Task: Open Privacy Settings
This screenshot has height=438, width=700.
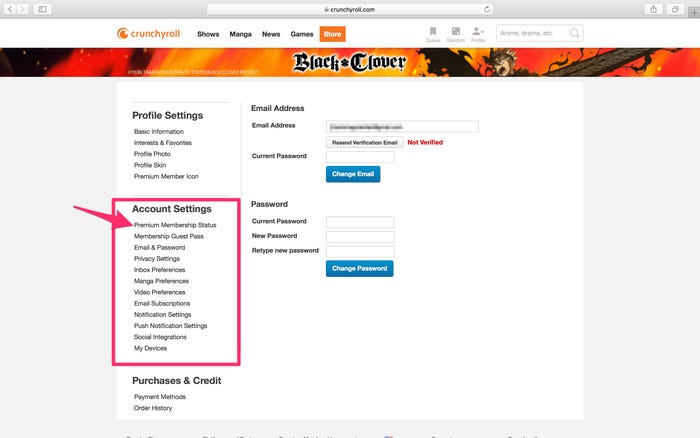Action: pyautogui.click(x=157, y=258)
